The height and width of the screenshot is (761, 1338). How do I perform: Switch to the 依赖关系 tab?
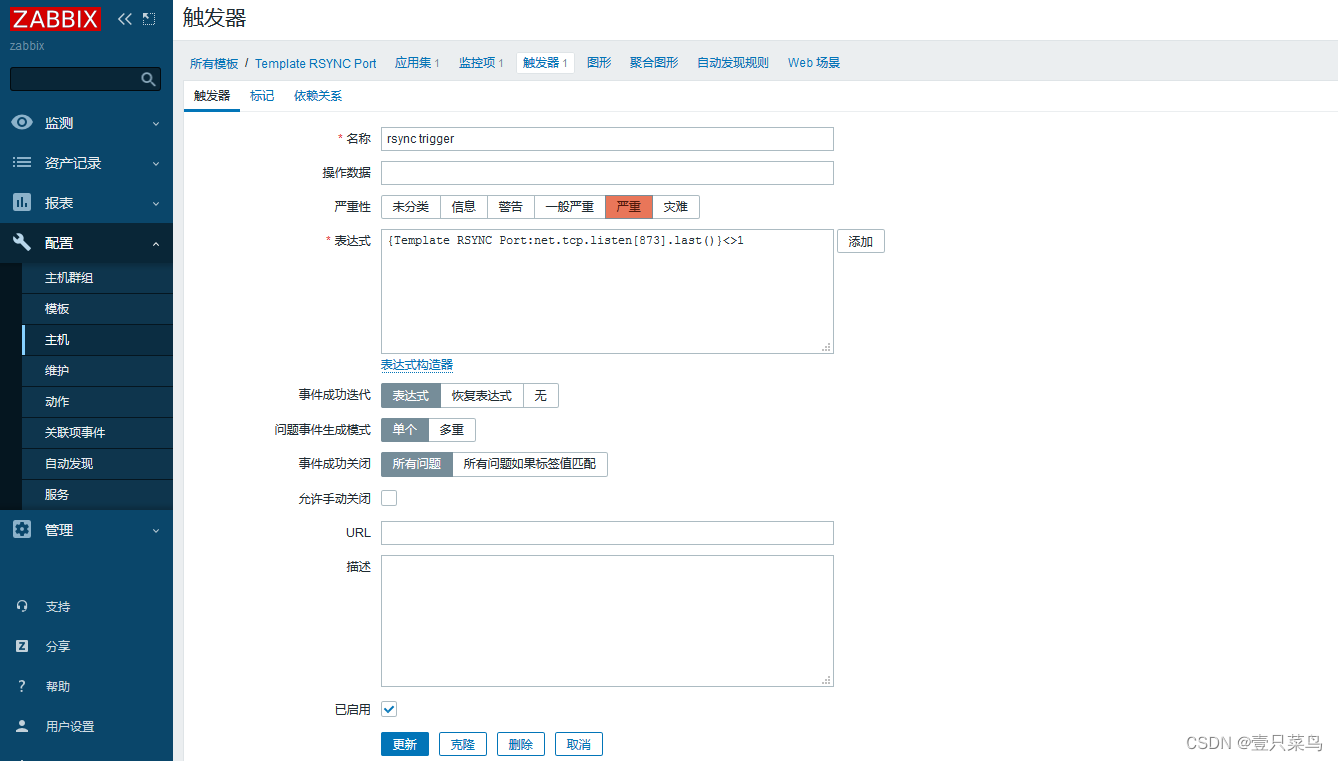coord(318,96)
